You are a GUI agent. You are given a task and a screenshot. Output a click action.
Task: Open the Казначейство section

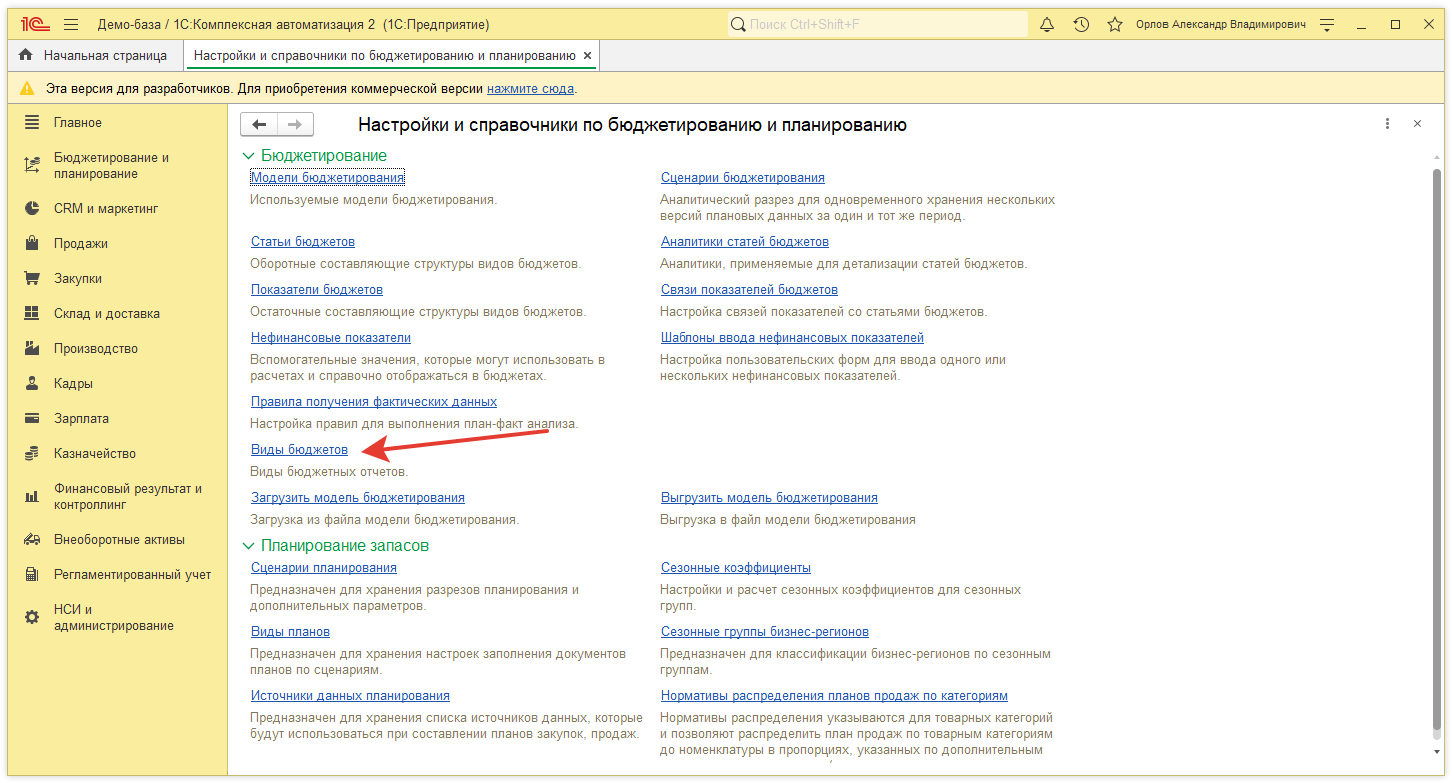(x=94, y=454)
